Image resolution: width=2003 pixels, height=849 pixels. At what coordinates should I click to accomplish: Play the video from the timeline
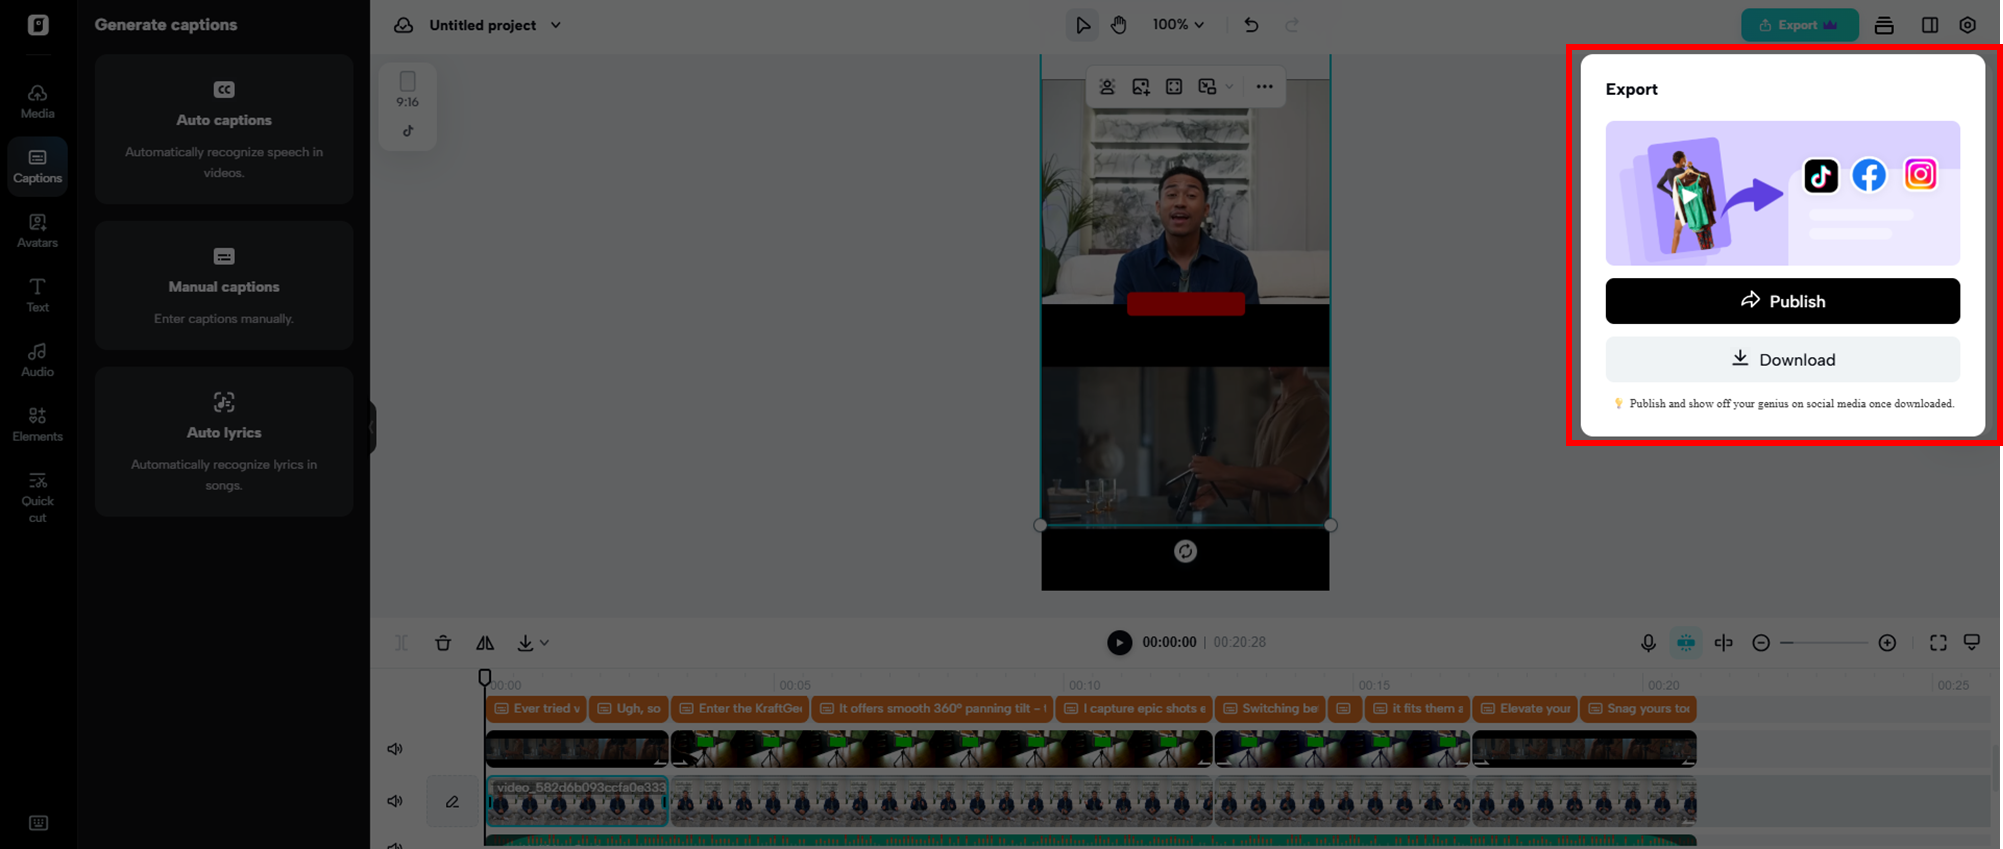1119,642
